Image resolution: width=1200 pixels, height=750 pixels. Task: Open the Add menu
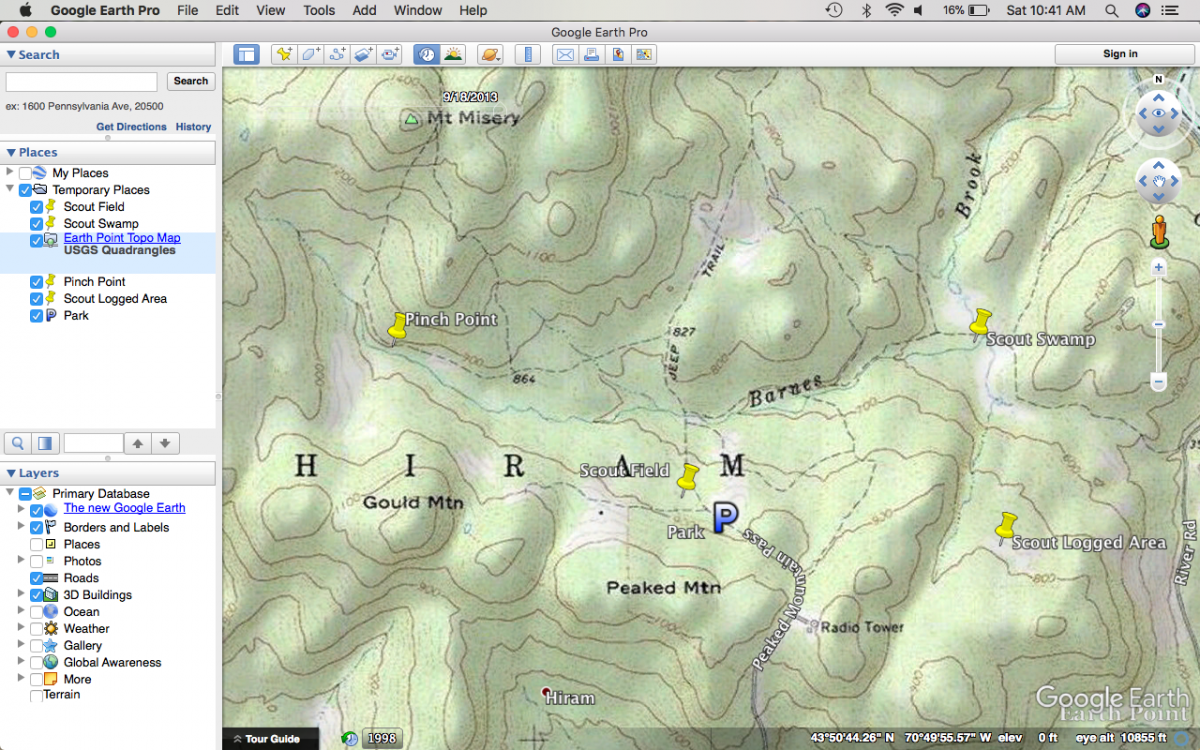point(365,10)
